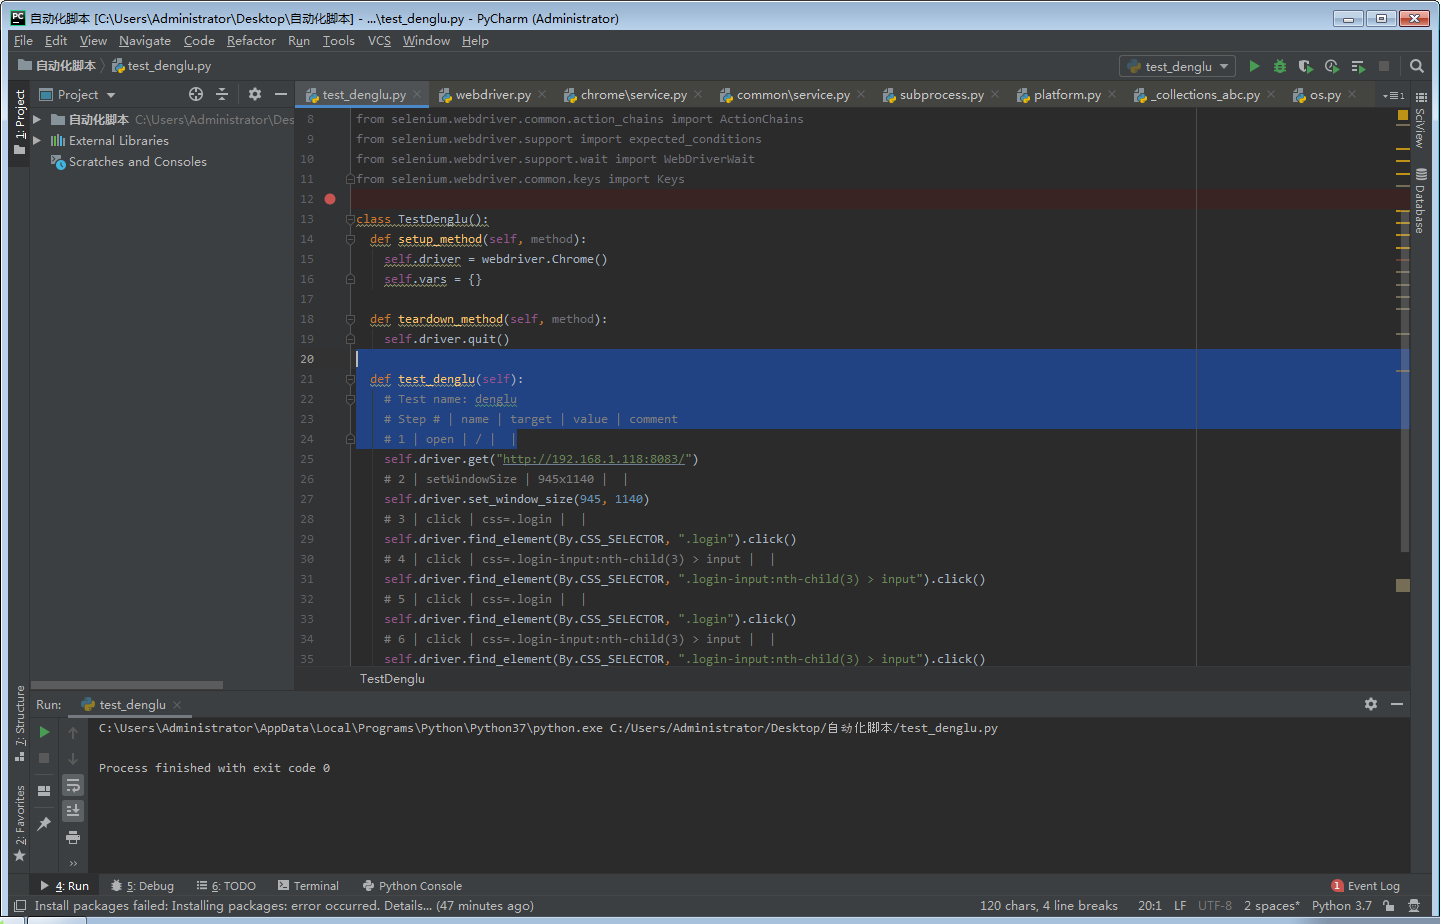The width and height of the screenshot is (1440, 924).
Task: Click the tool window toggle icon in status bar
Action: click(20, 906)
